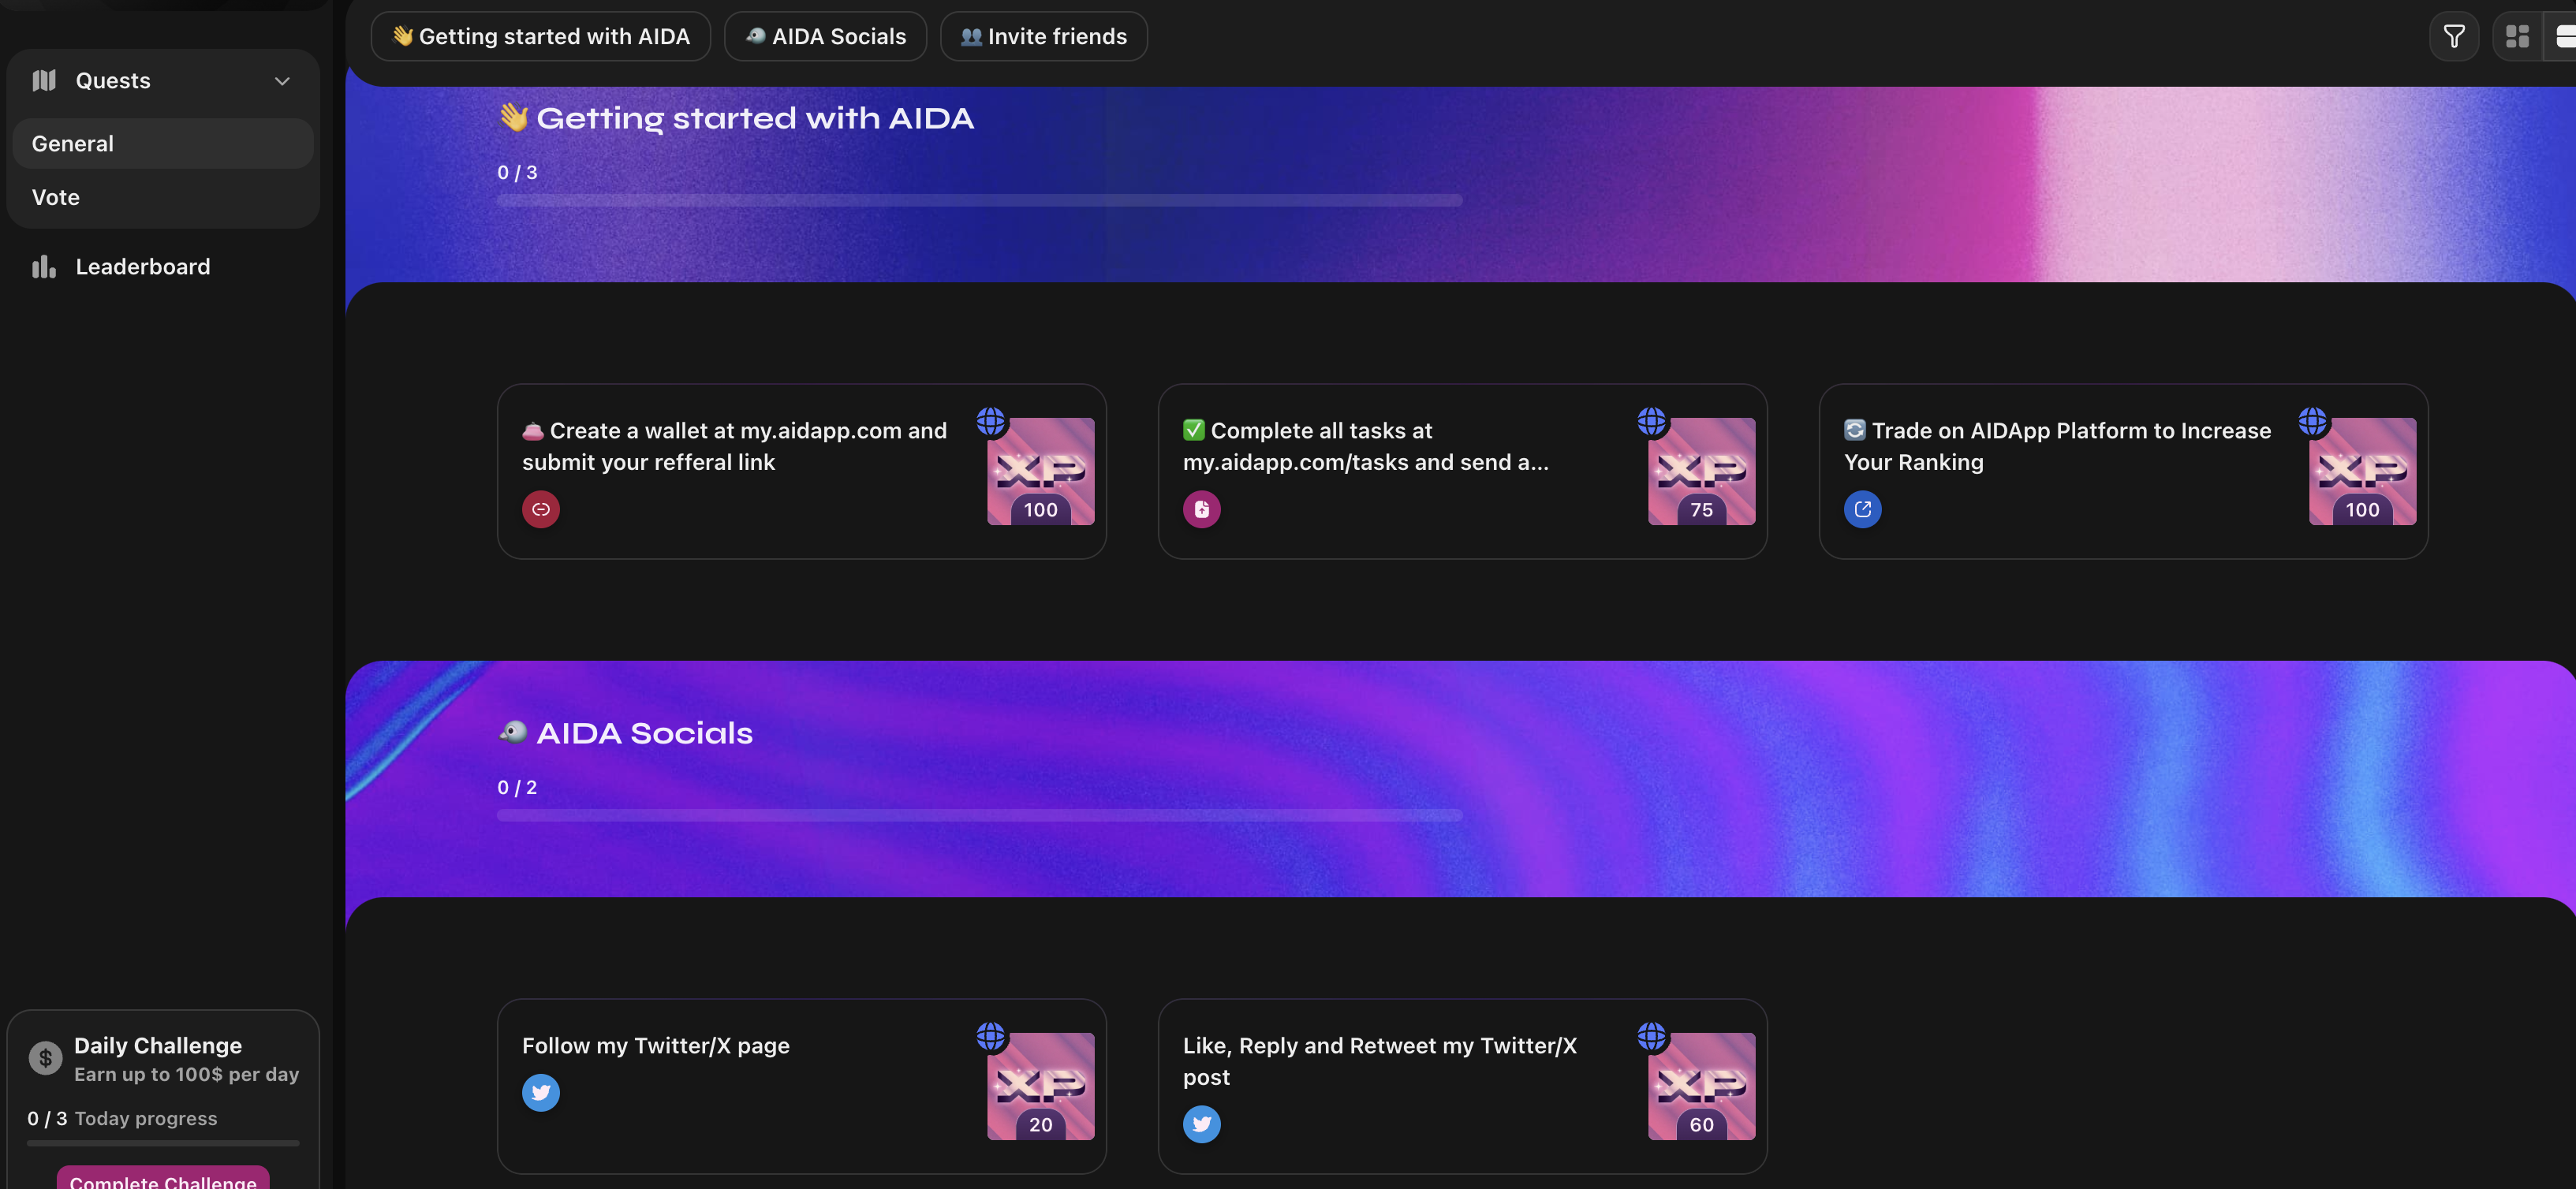The width and height of the screenshot is (2576, 1189).
Task: Collapse the Quests section chevron
Action: (282, 81)
